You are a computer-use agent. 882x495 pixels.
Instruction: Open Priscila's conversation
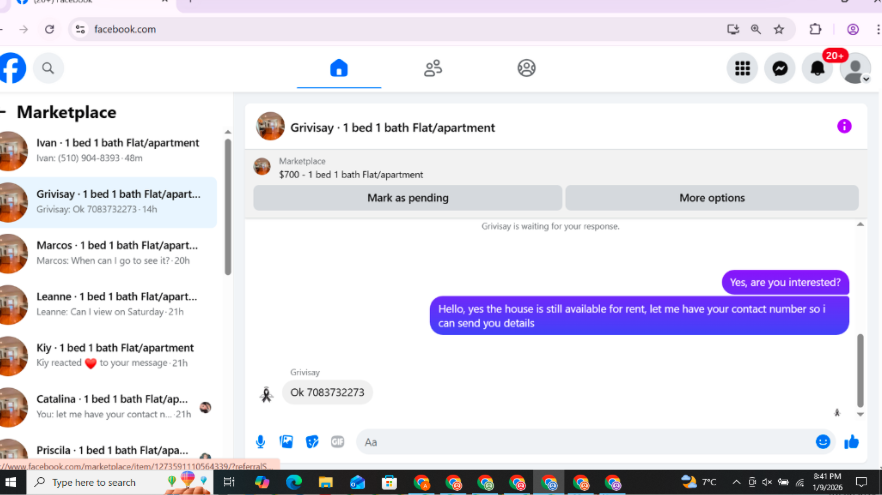(x=108, y=450)
